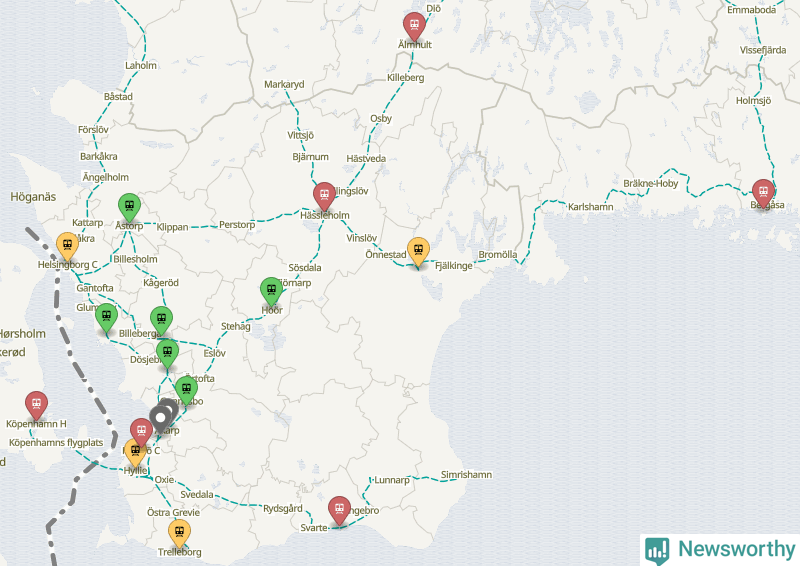Select the Vittsjö station label
Viewport: 800px width, 566px height.
click(300, 135)
